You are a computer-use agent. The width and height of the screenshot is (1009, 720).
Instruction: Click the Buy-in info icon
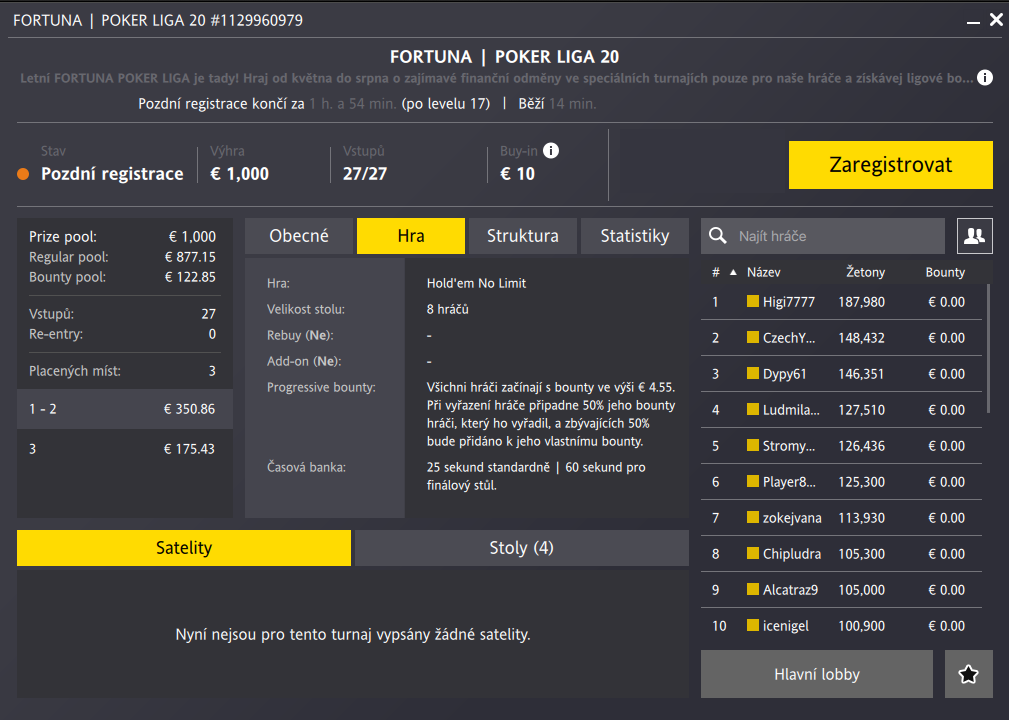click(x=551, y=151)
